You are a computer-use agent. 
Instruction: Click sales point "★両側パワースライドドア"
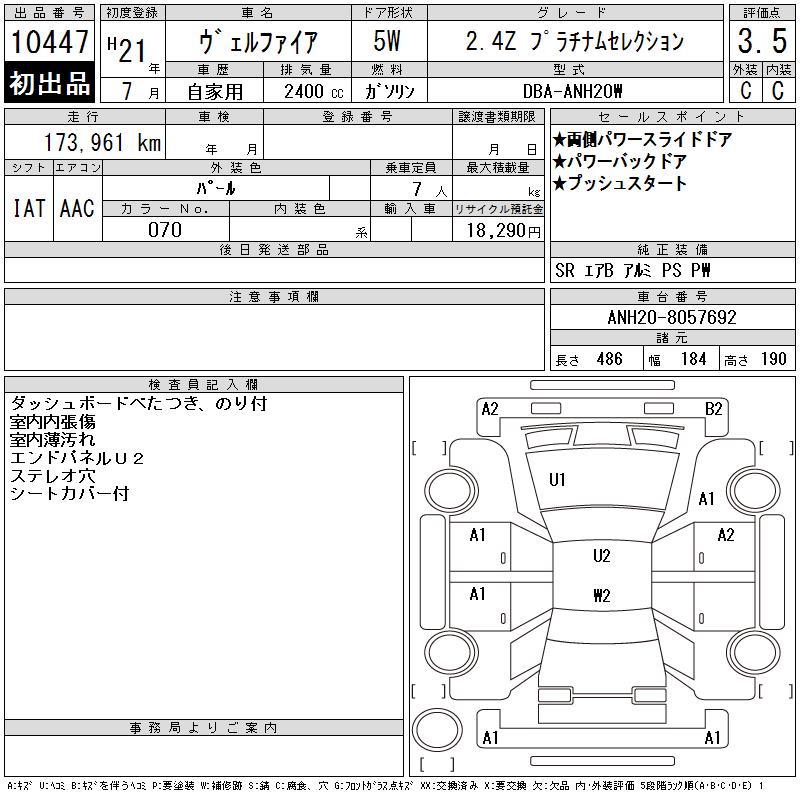(642, 139)
